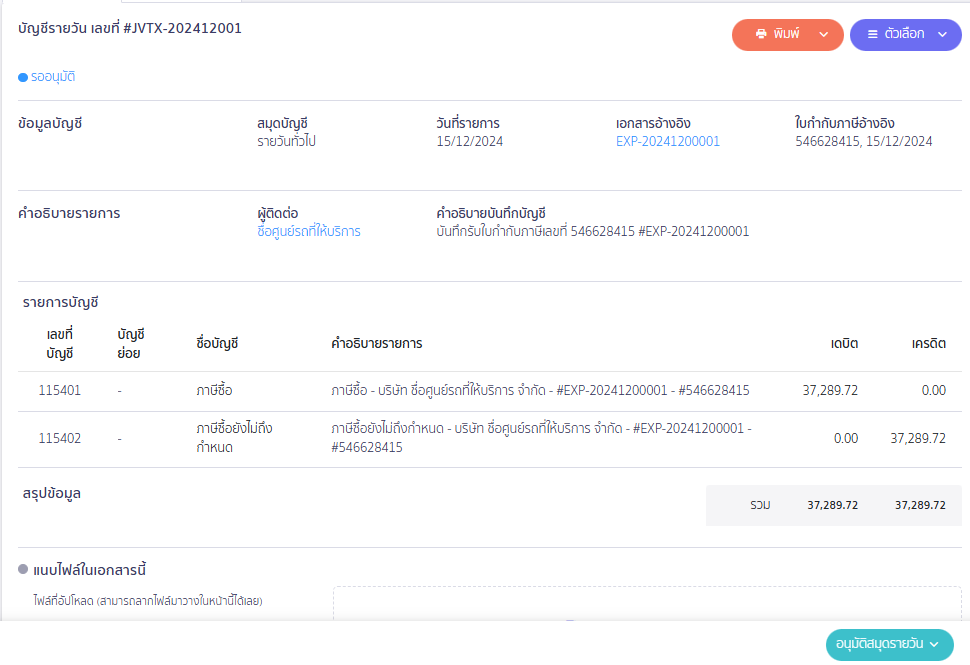Click the ชื่อบัญชี column header
Viewport: 970px width, 665px height.
click(x=217, y=344)
